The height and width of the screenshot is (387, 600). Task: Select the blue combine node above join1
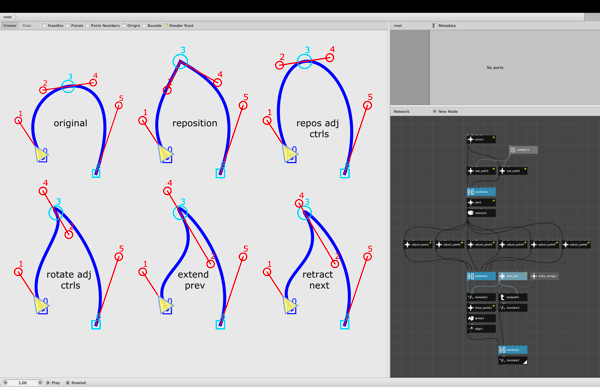pos(481,192)
